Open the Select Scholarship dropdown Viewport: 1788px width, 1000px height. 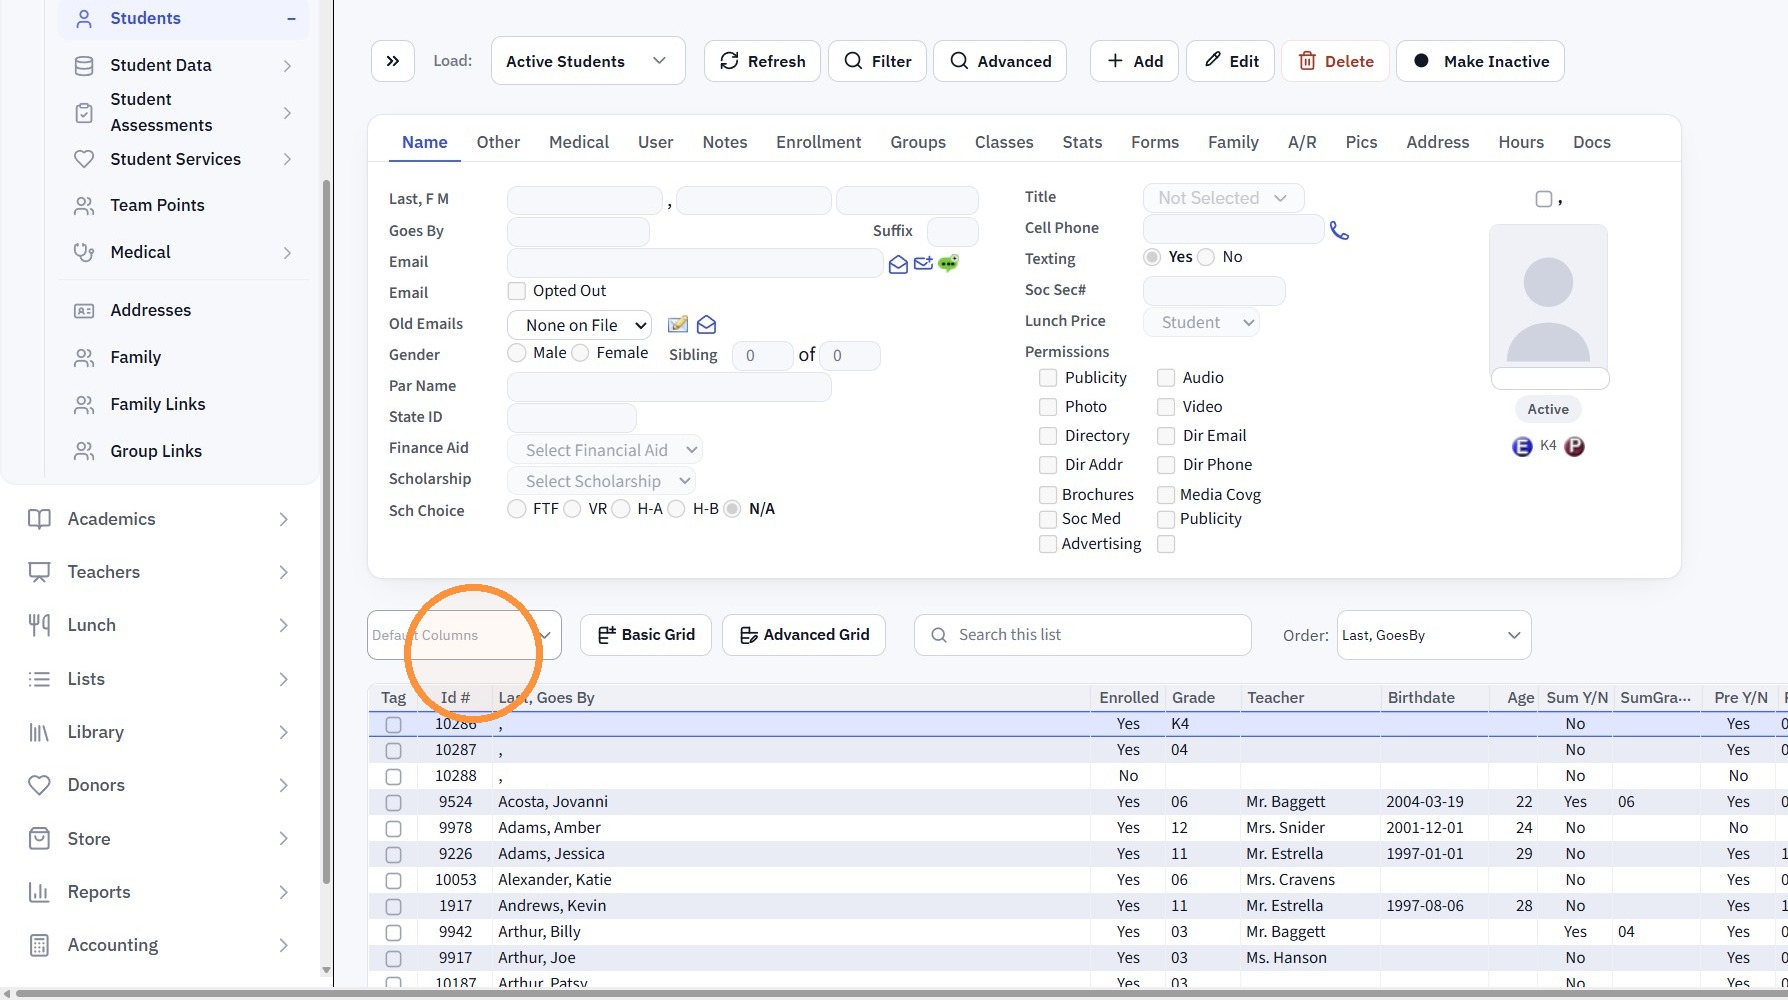tap(601, 481)
